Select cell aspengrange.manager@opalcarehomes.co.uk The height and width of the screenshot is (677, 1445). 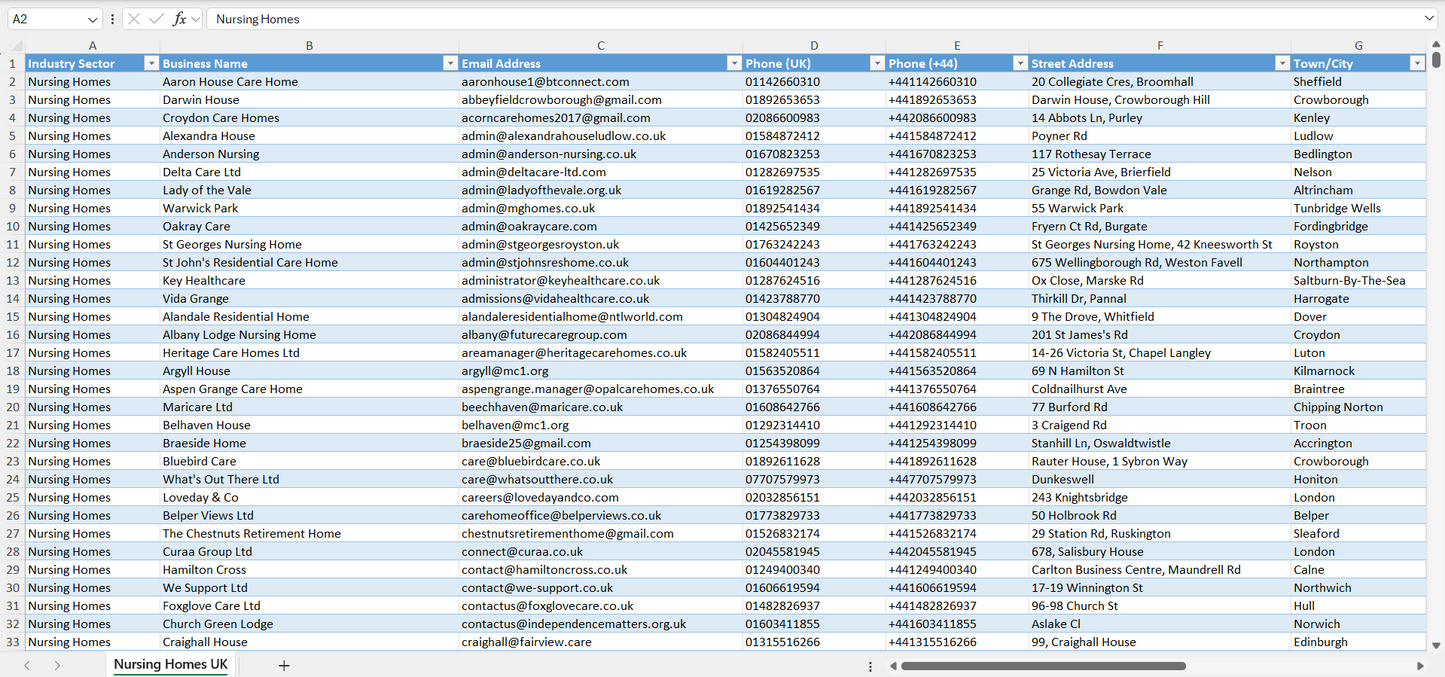click(x=600, y=389)
